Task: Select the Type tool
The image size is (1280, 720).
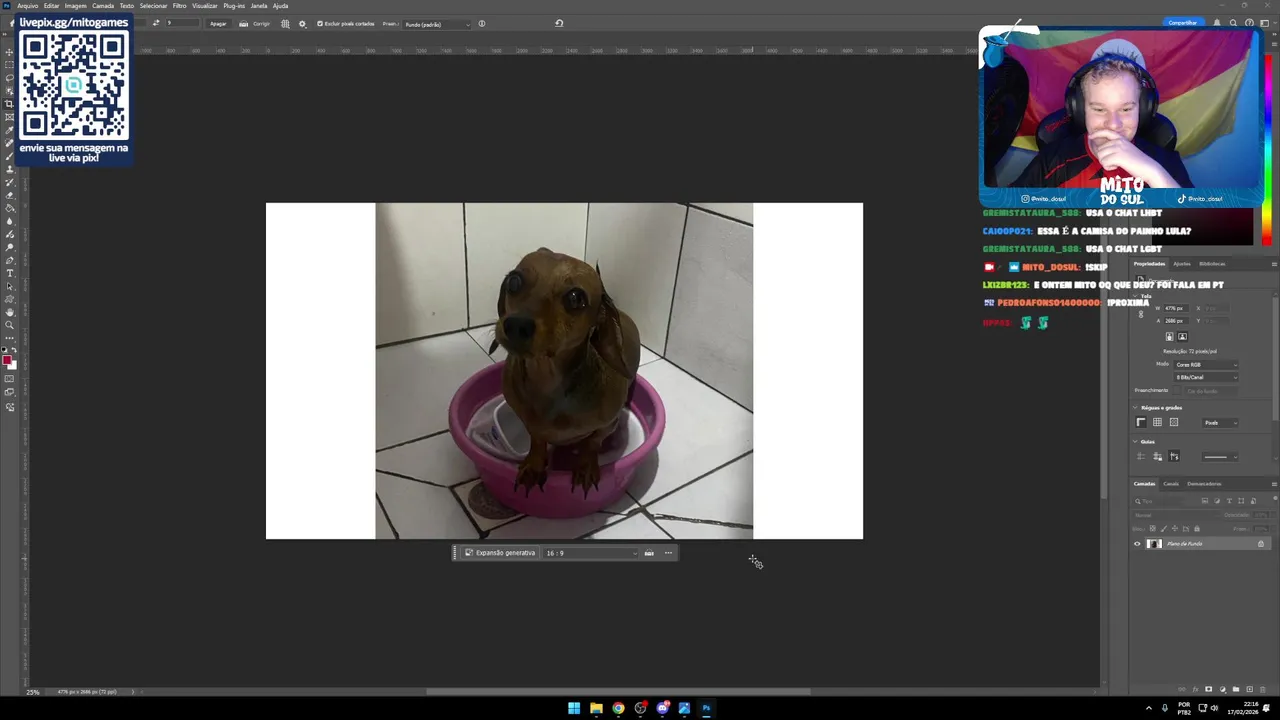Action: (x=10, y=273)
